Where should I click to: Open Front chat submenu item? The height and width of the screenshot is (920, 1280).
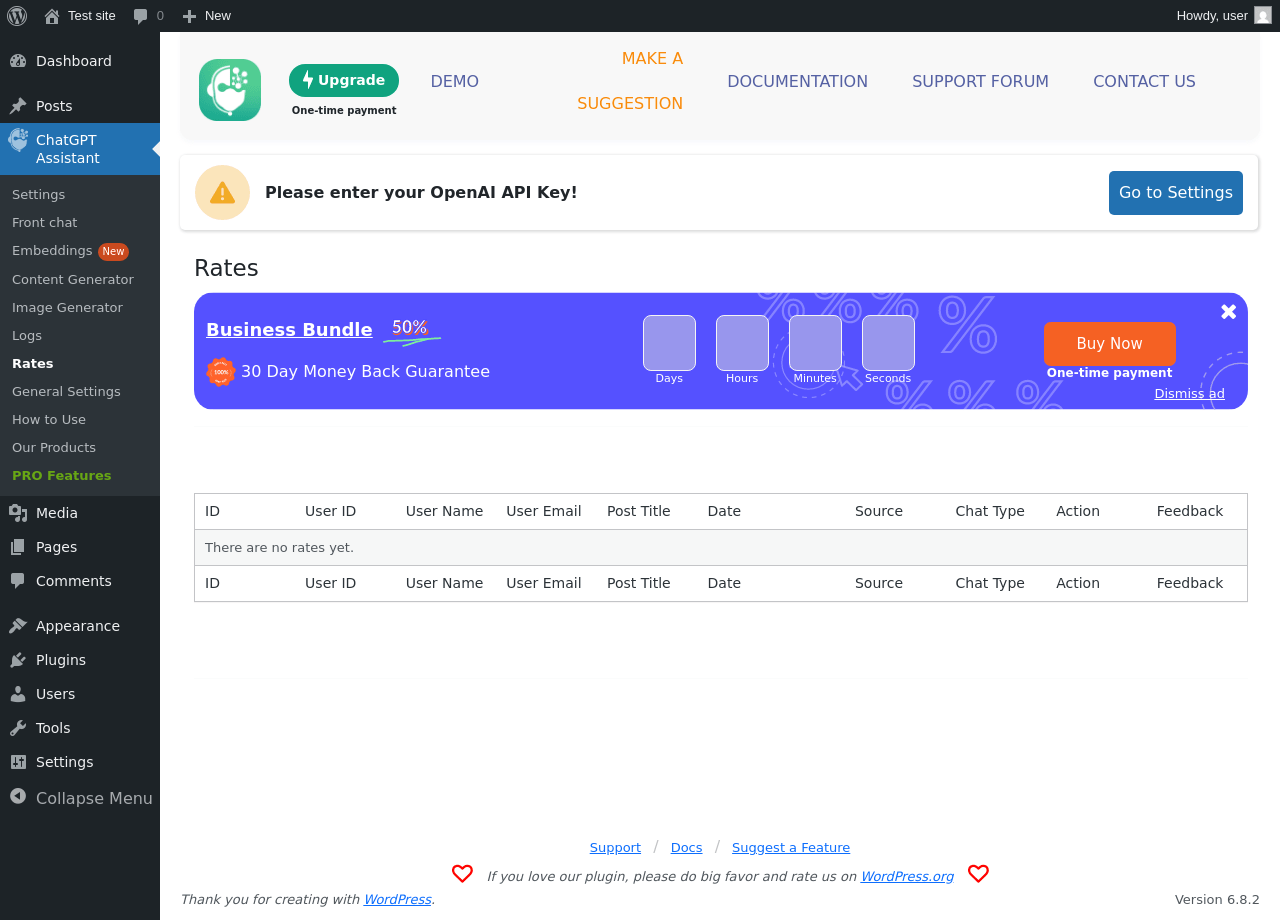coord(44,223)
